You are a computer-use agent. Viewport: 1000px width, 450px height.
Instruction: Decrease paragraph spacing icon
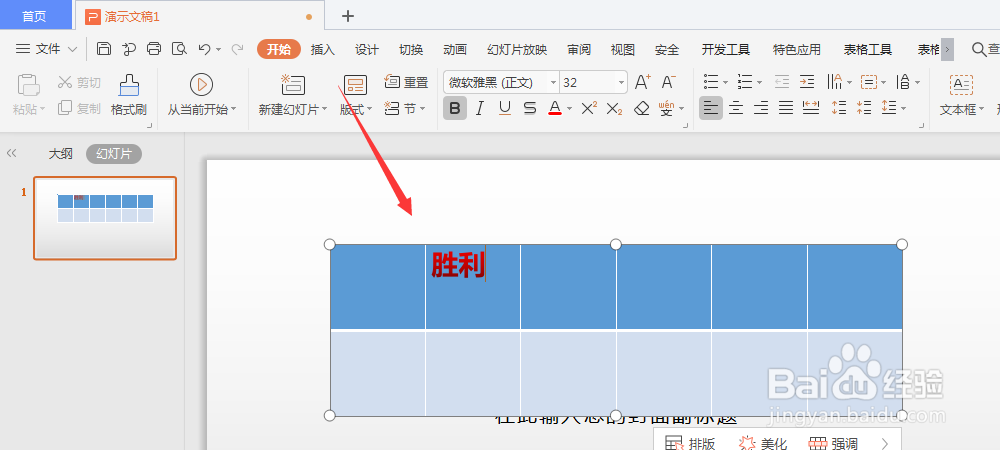864,108
